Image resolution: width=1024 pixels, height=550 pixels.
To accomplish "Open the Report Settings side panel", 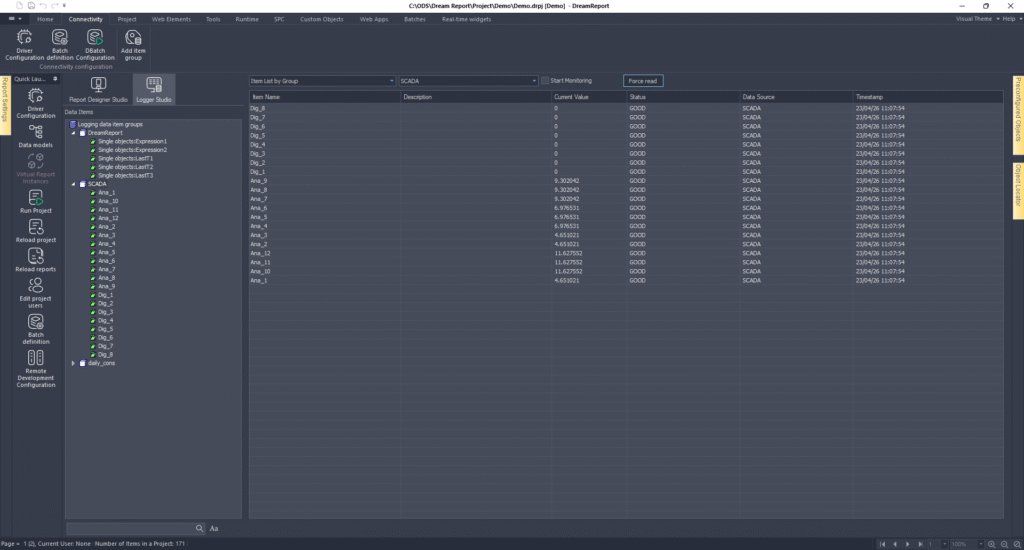I will tap(5, 105).
